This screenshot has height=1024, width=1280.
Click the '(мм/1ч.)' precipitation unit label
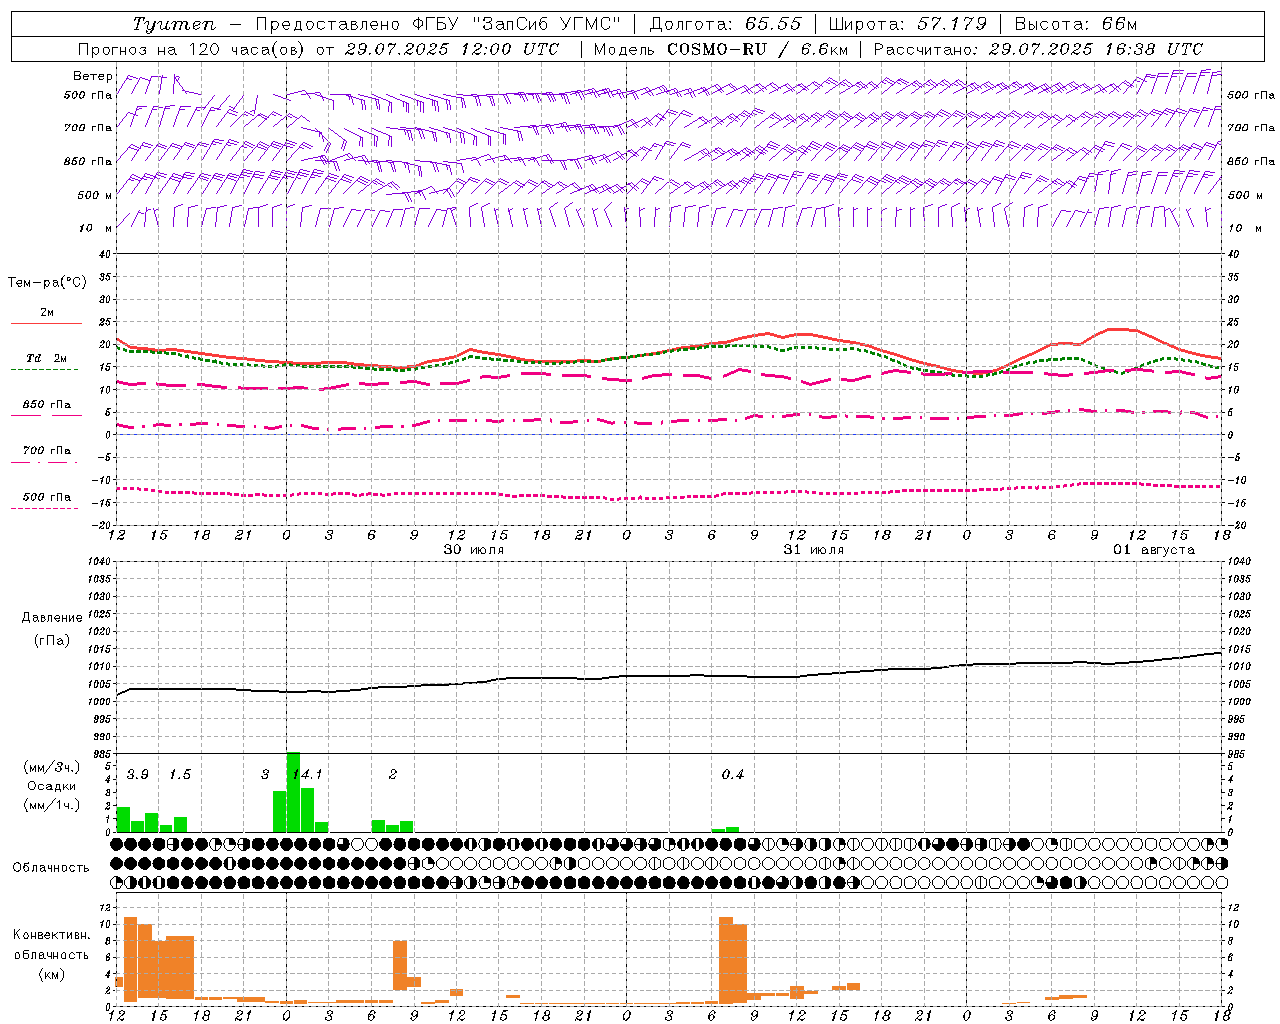coord(51,805)
